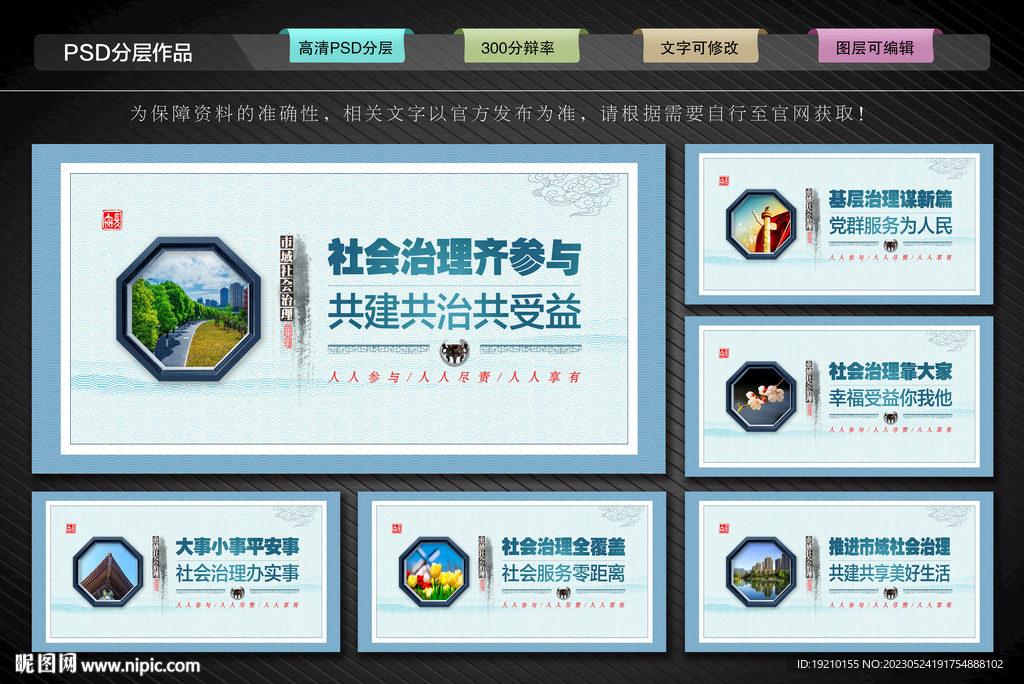This screenshot has height=684, width=1024.
Task: Click the tripod emblem on 党群服务为人民 banner
Action: tap(889, 246)
